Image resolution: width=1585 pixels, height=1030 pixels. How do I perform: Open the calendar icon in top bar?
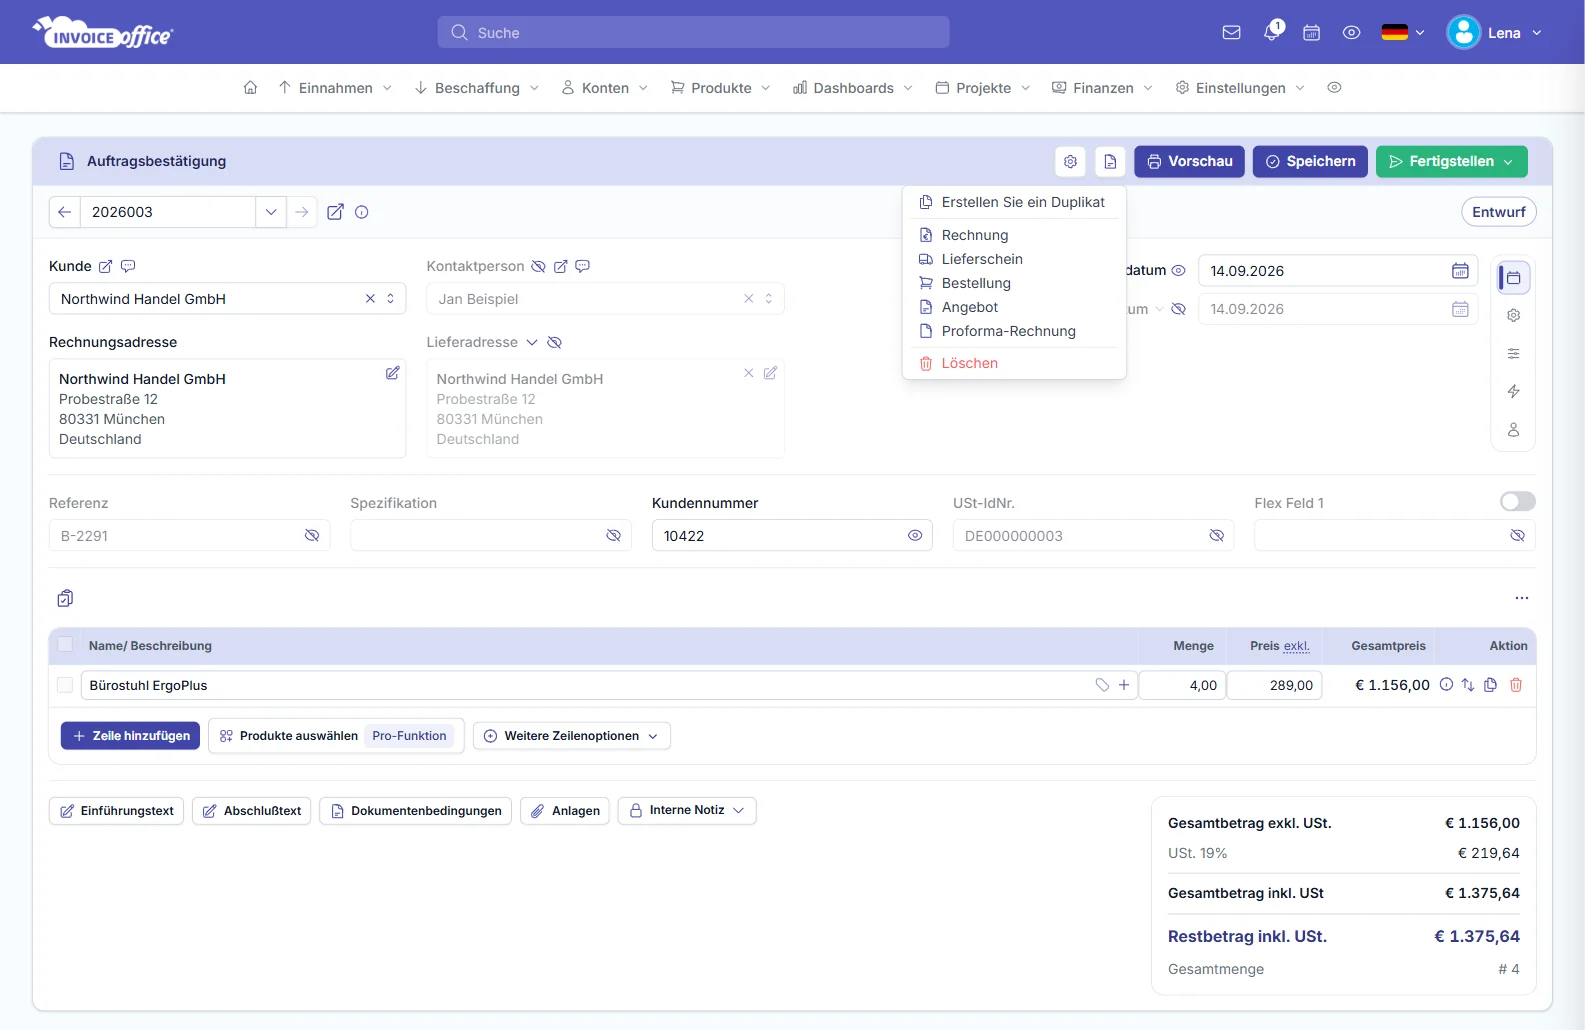tap(1311, 32)
